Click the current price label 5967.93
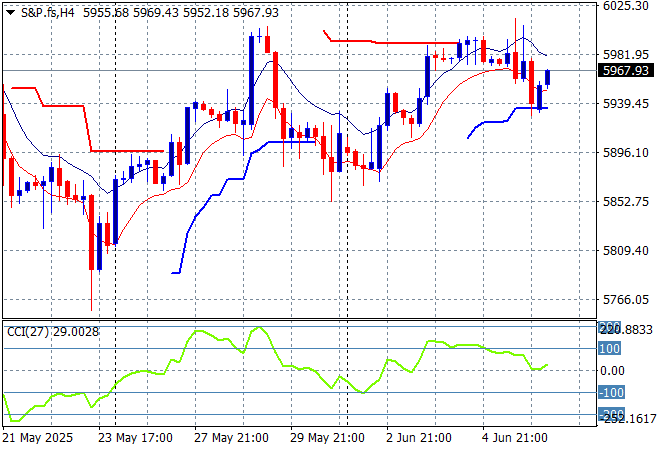Viewport: 660px width, 450px height. pyautogui.click(x=626, y=70)
